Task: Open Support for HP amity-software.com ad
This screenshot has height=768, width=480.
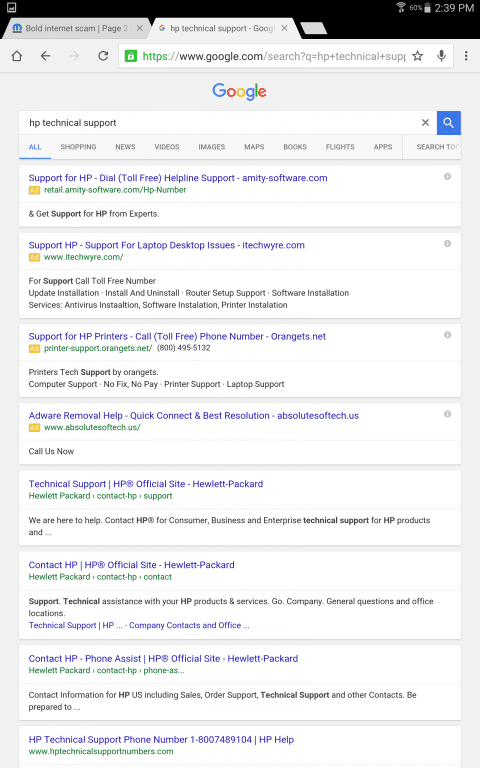Action: 178,178
